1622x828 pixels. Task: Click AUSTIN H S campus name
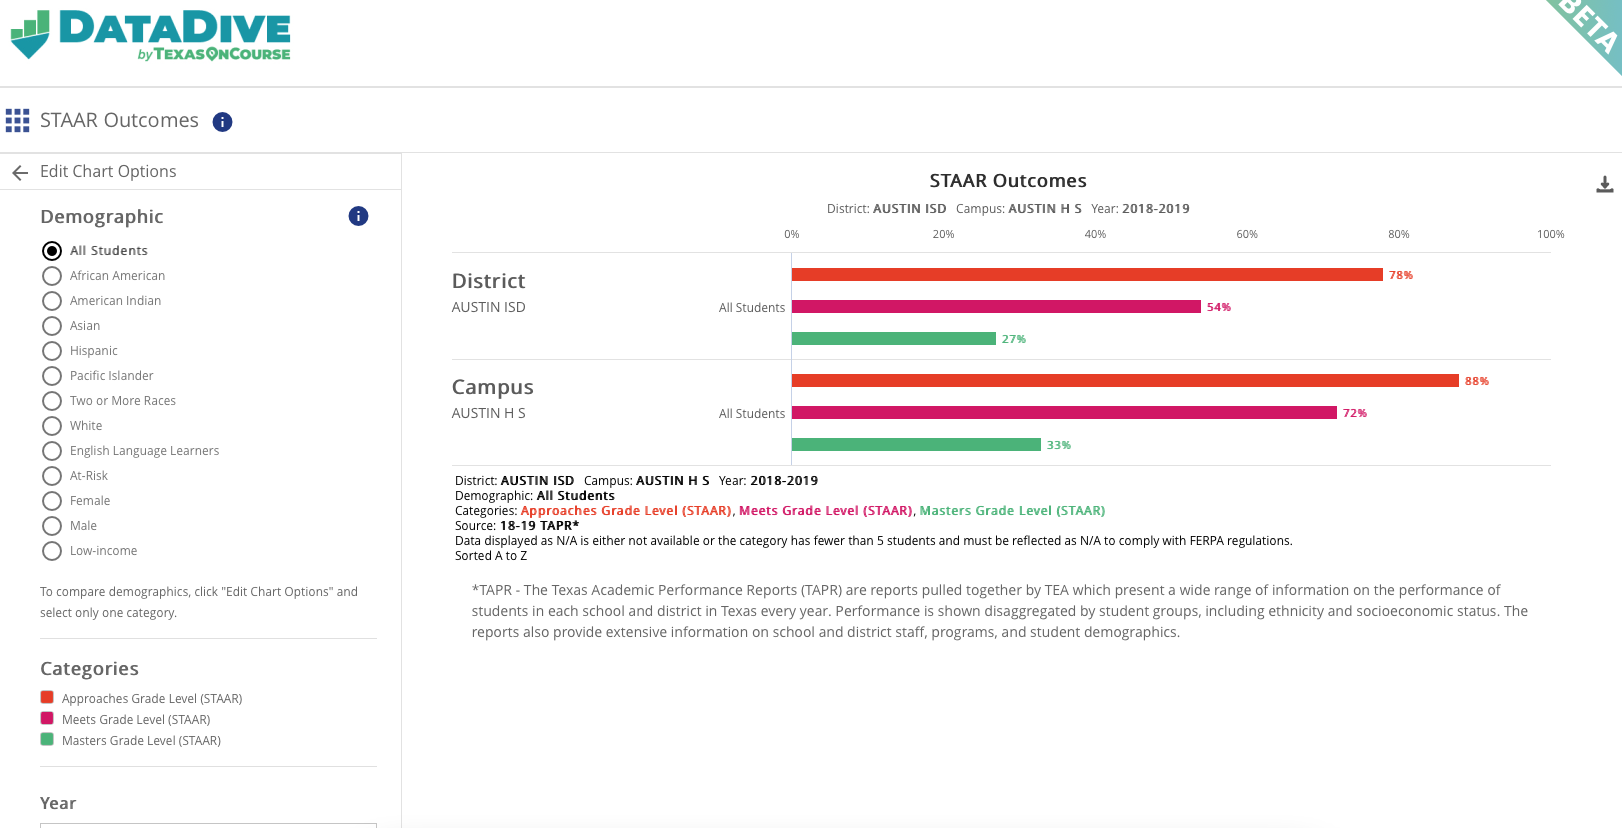coord(488,414)
